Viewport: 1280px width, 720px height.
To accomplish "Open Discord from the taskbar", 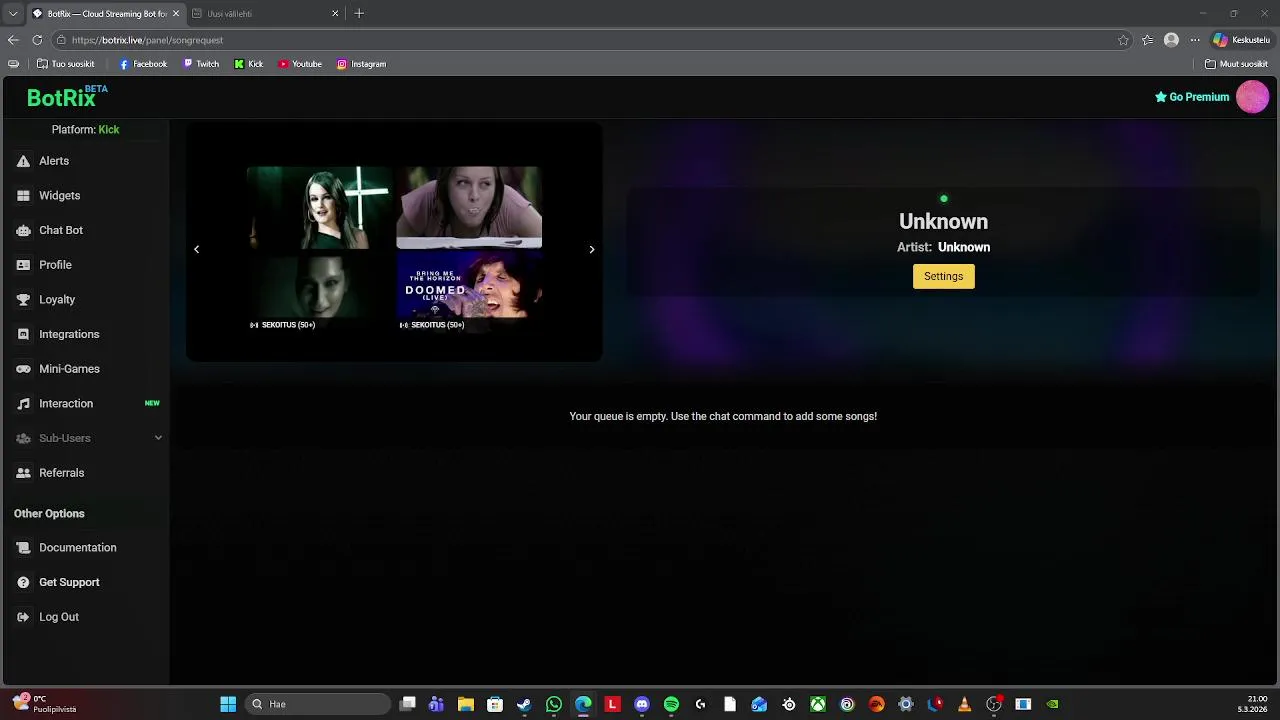I will 642,704.
